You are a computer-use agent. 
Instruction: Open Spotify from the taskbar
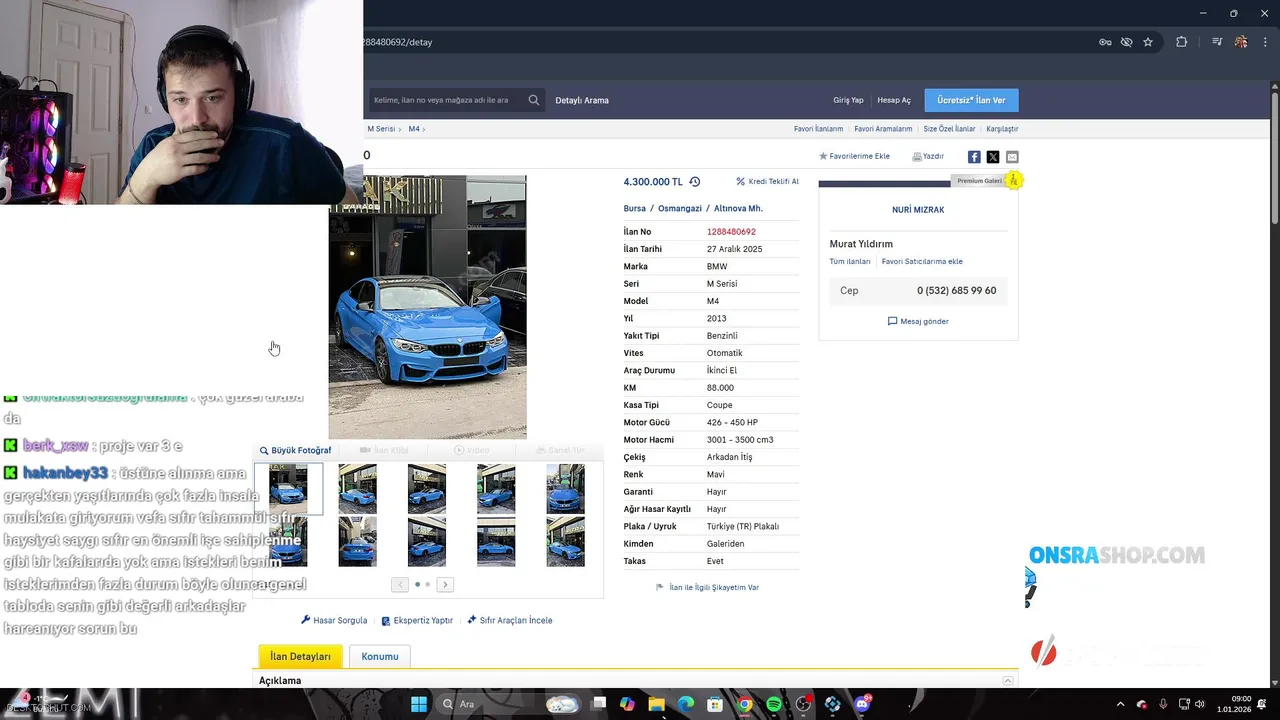[x=774, y=704]
